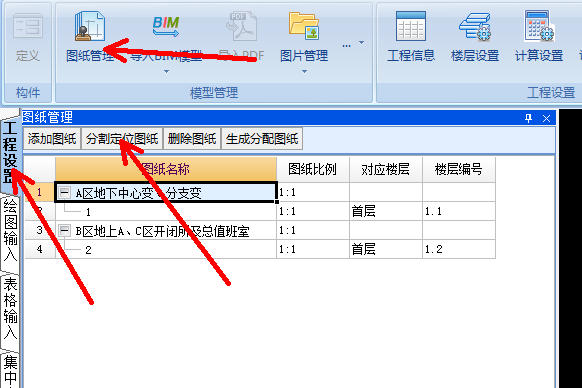Expand the 图片管理 dropdown arrow

[304, 71]
